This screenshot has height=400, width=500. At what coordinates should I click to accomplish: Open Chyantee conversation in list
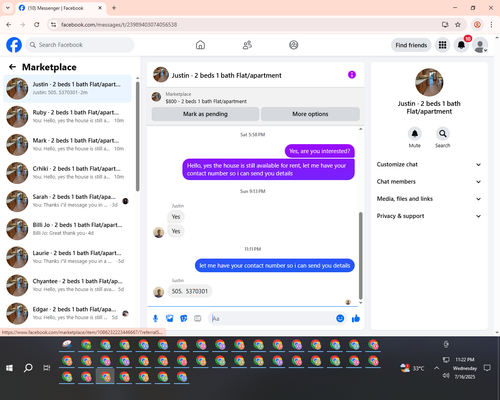[67, 285]
